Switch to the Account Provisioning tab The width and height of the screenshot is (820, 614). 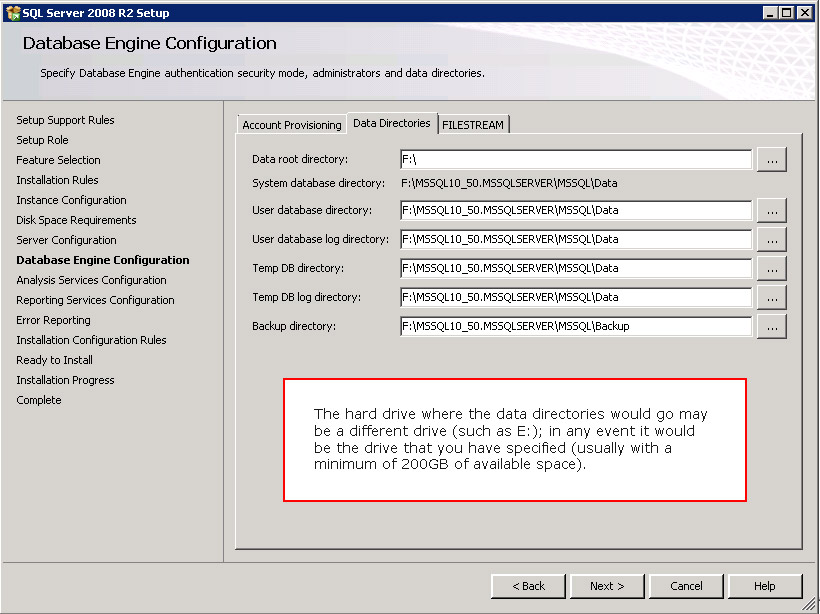coord(291,125)
